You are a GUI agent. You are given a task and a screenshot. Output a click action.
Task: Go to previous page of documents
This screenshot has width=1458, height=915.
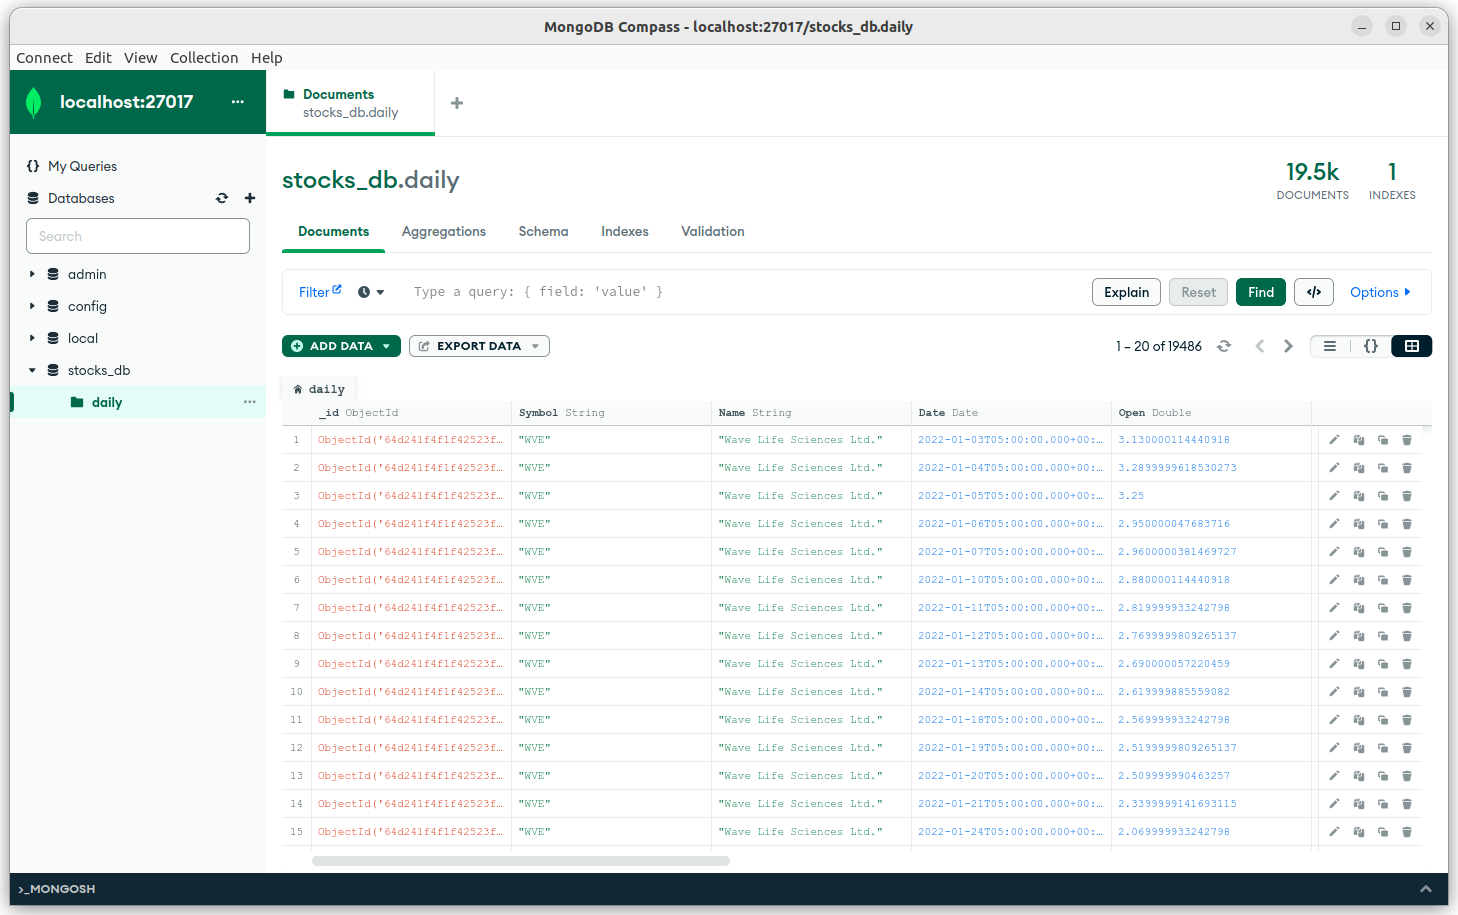pos(1260,346)
